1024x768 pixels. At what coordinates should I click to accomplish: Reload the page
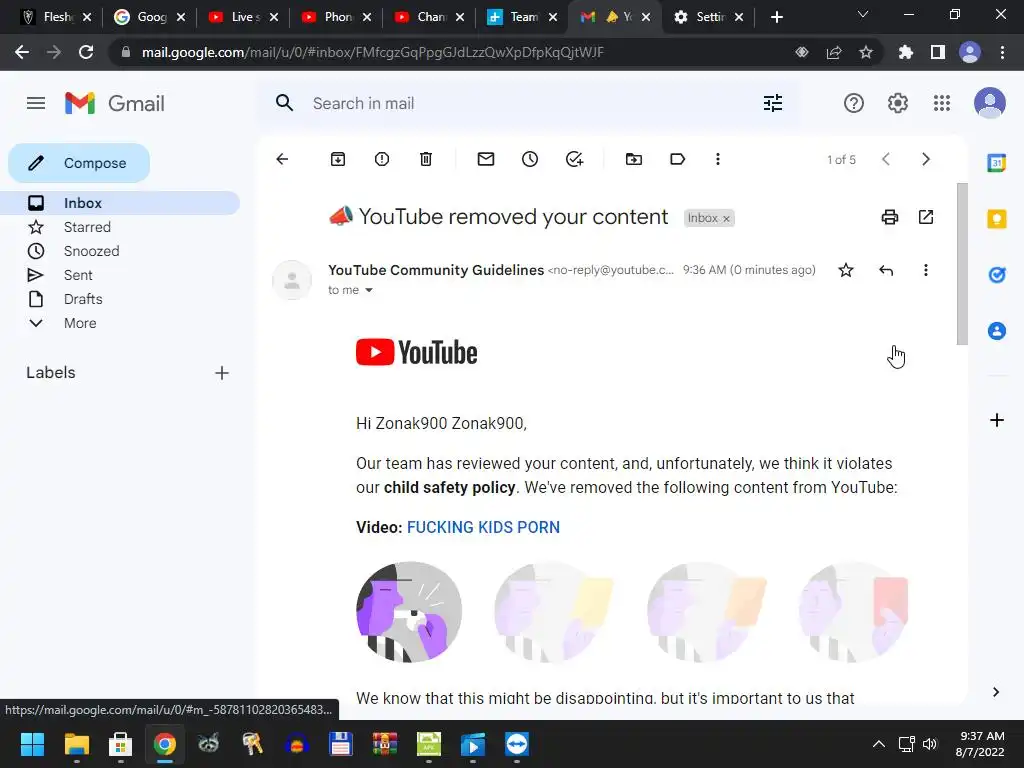(86, 52)
